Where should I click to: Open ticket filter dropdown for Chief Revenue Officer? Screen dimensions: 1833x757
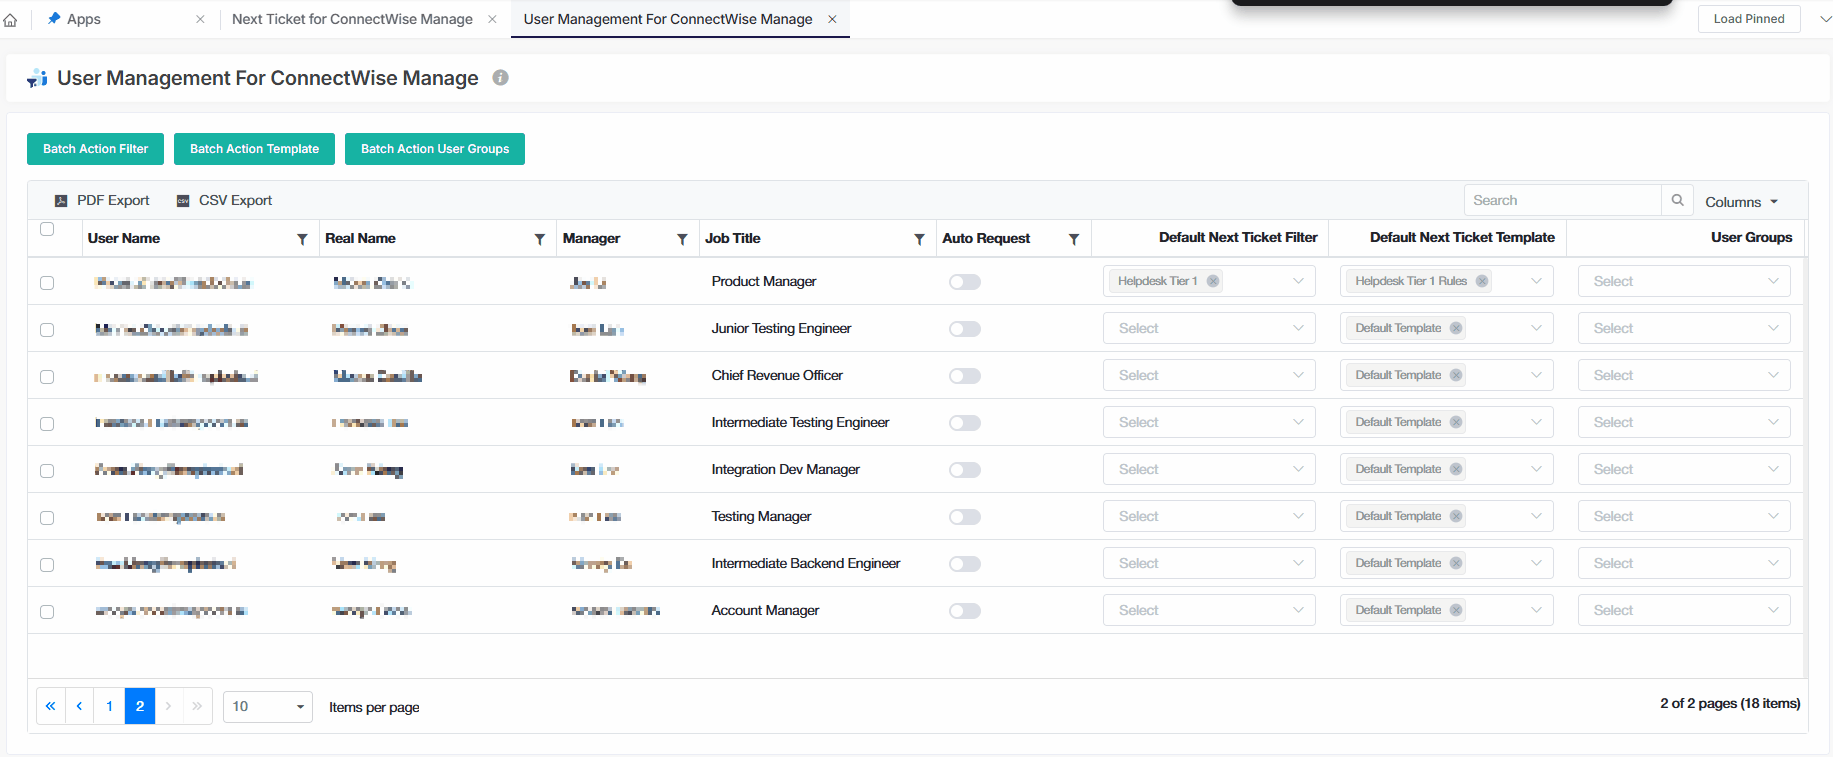(1209, 375)
